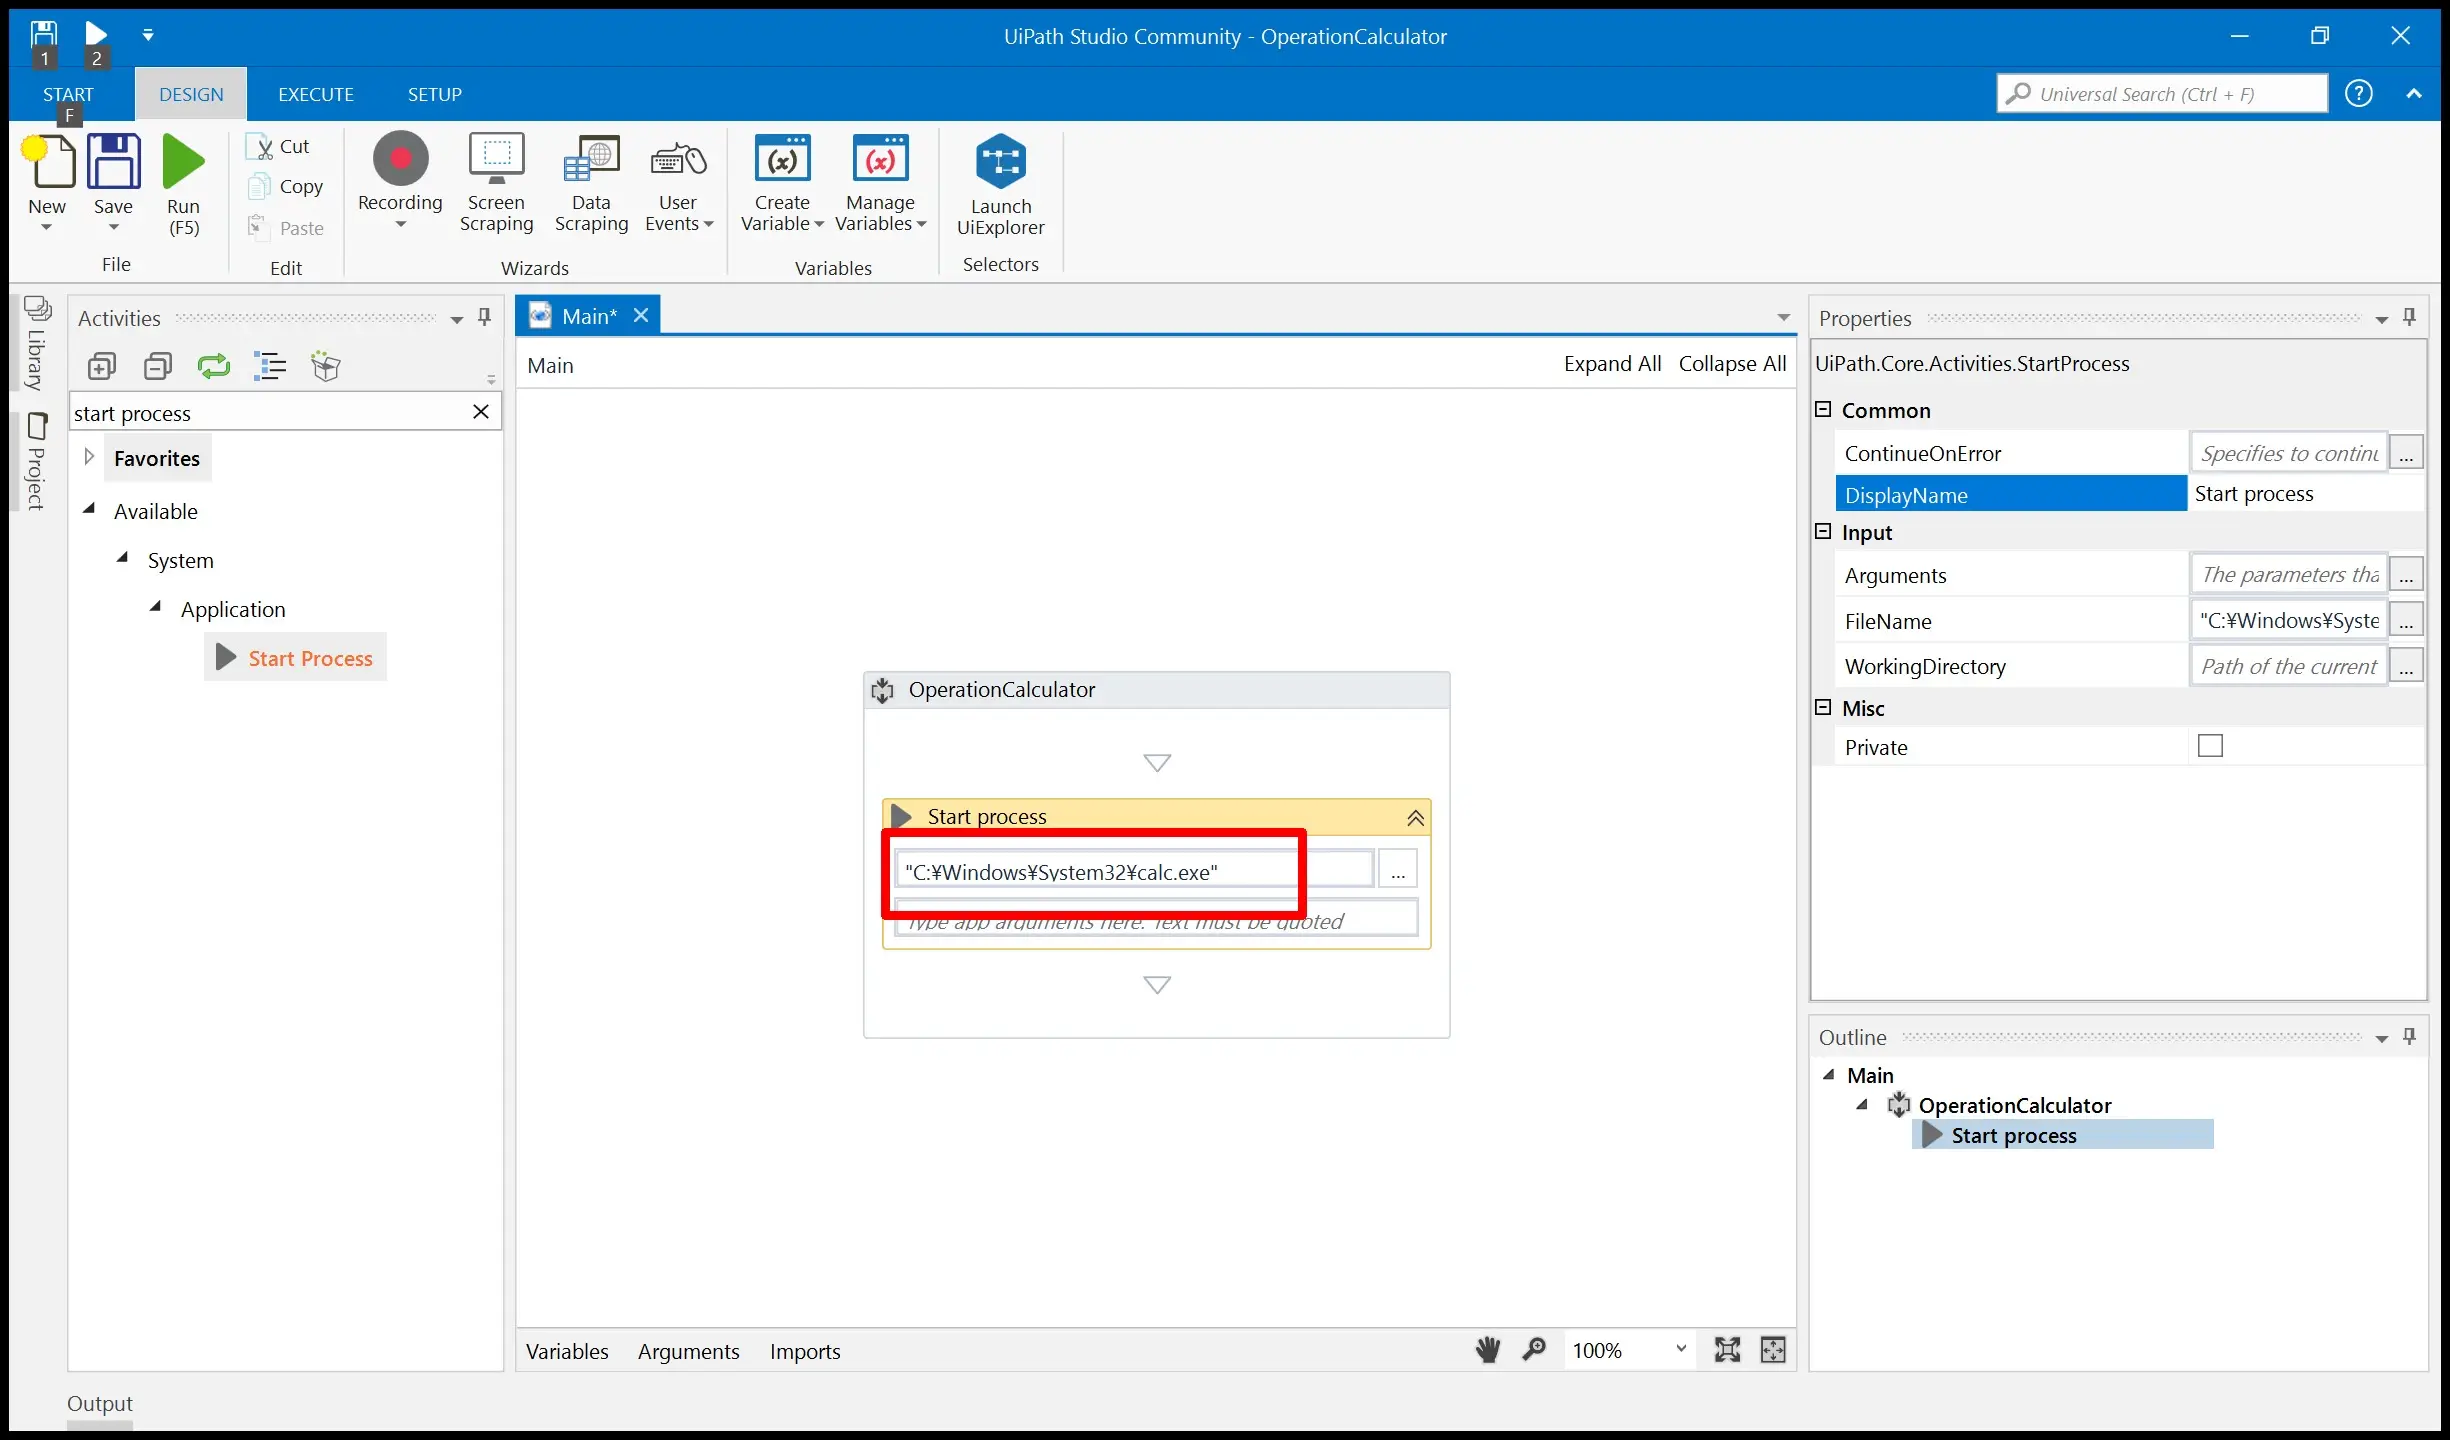
Task: Open the Library side panel
Action: pyautogui.click(x=37, y=343)
